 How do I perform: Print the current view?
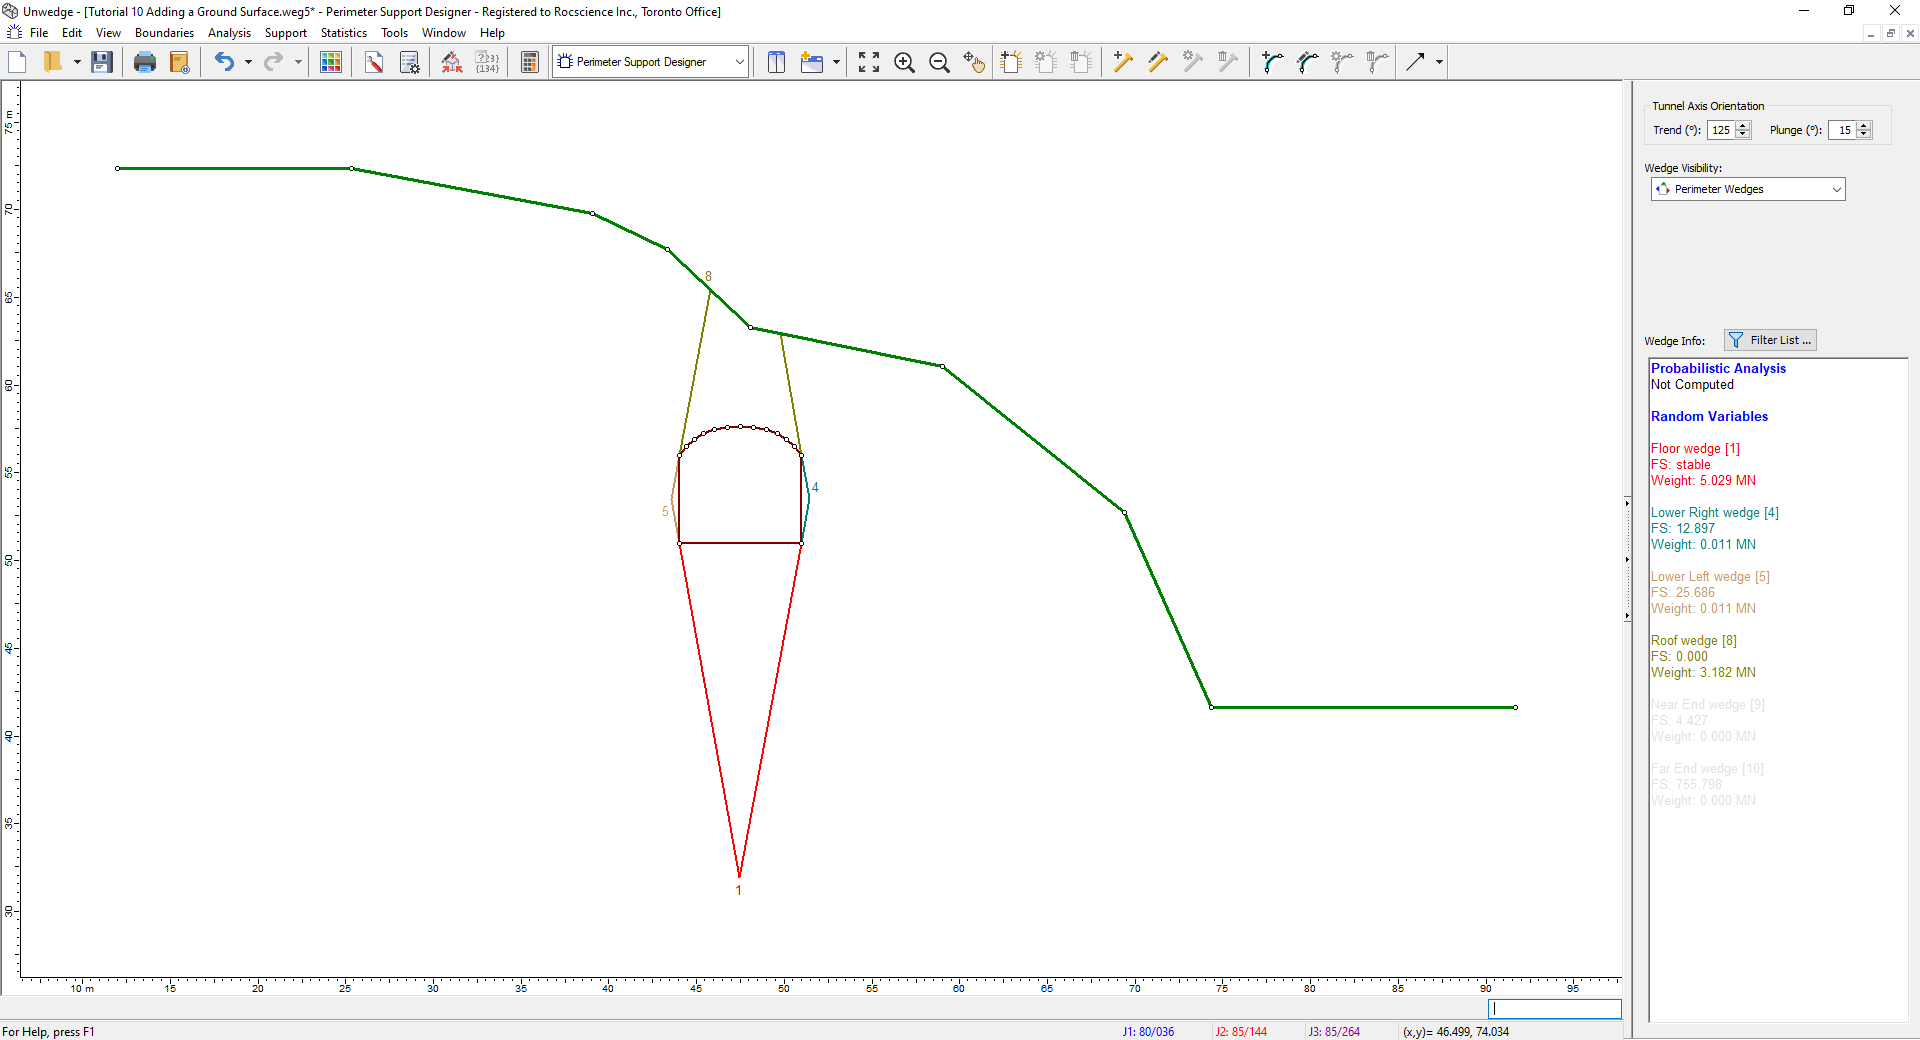pyautogui.click(x=145, y=62)
